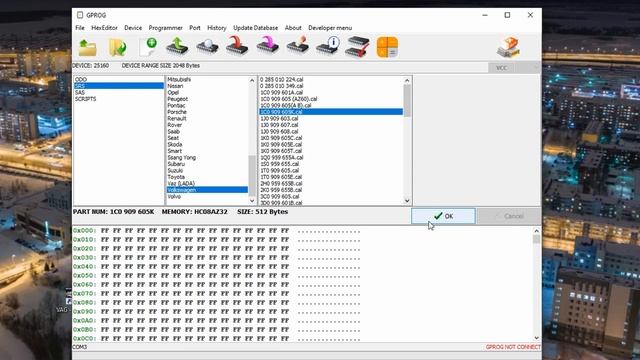Select file 1K0 909 605T.cal
640x360 pixels.
tap(331, 151)
